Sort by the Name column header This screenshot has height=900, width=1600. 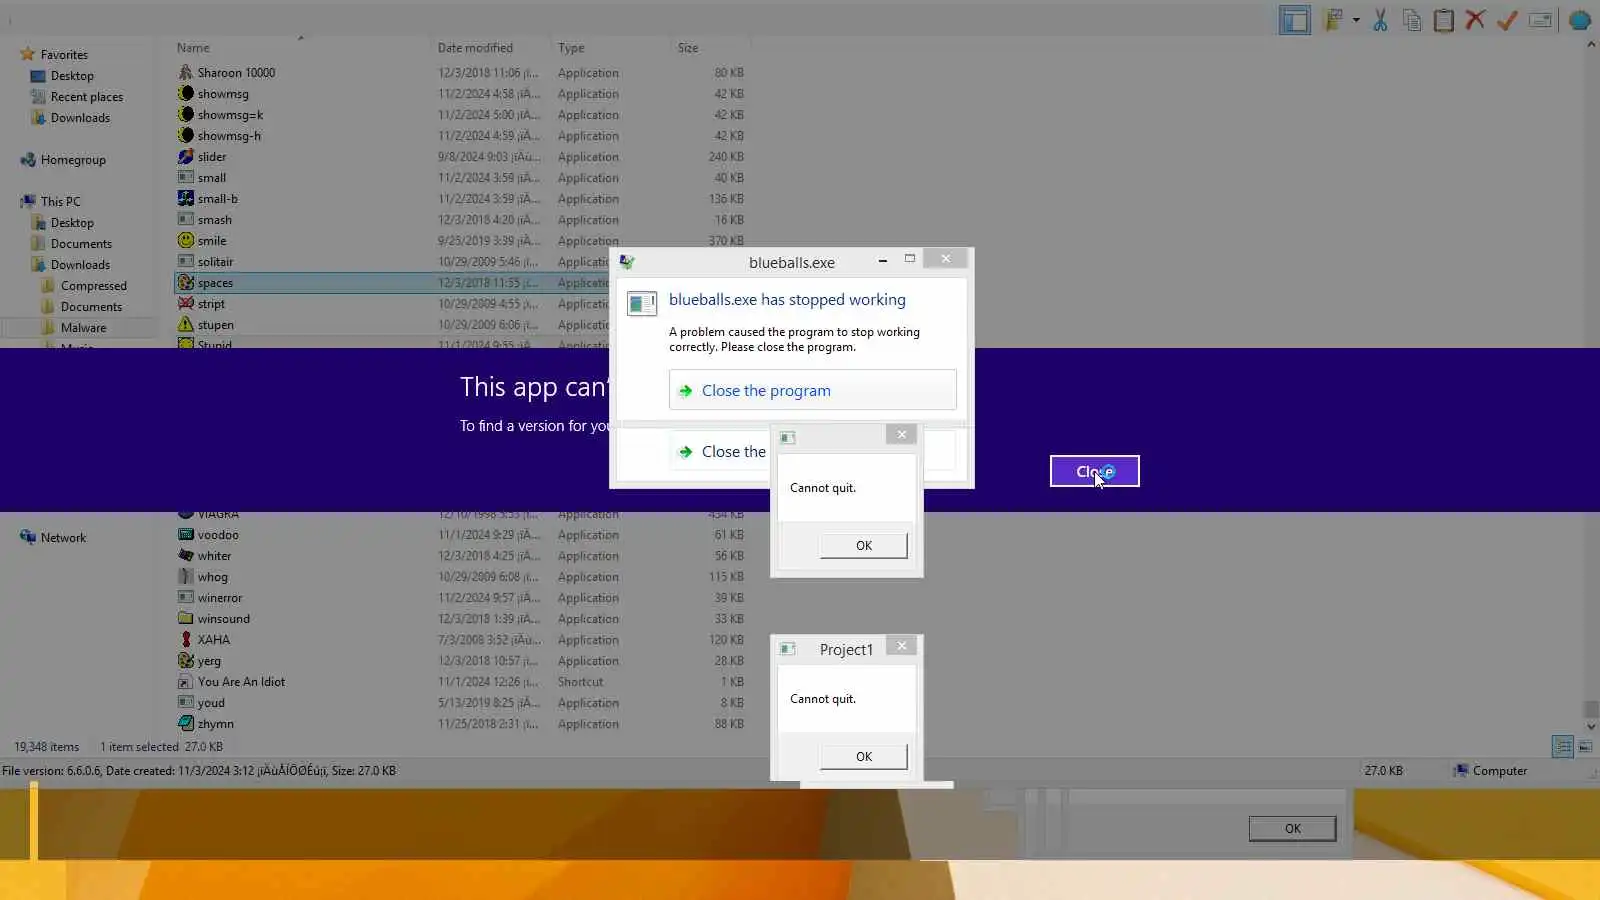point(193,48)
